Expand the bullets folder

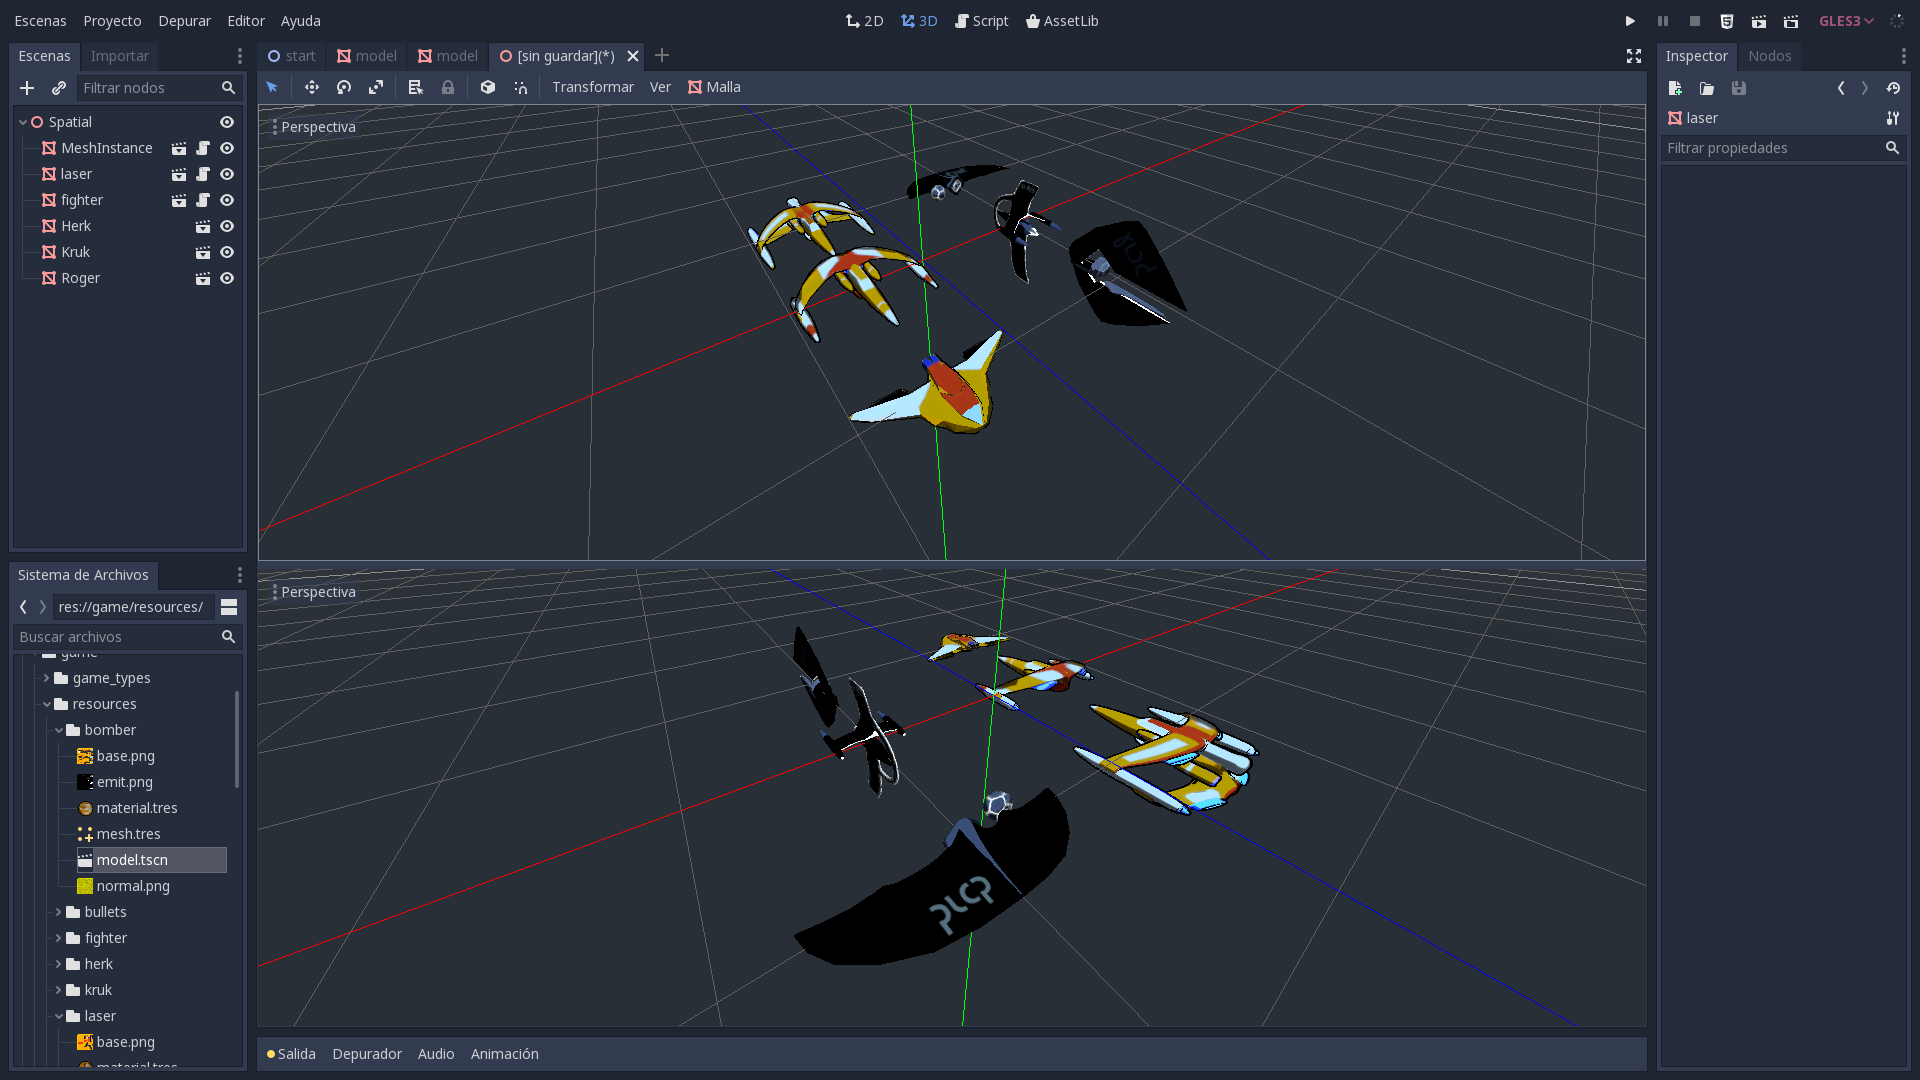tap(58, 912)
